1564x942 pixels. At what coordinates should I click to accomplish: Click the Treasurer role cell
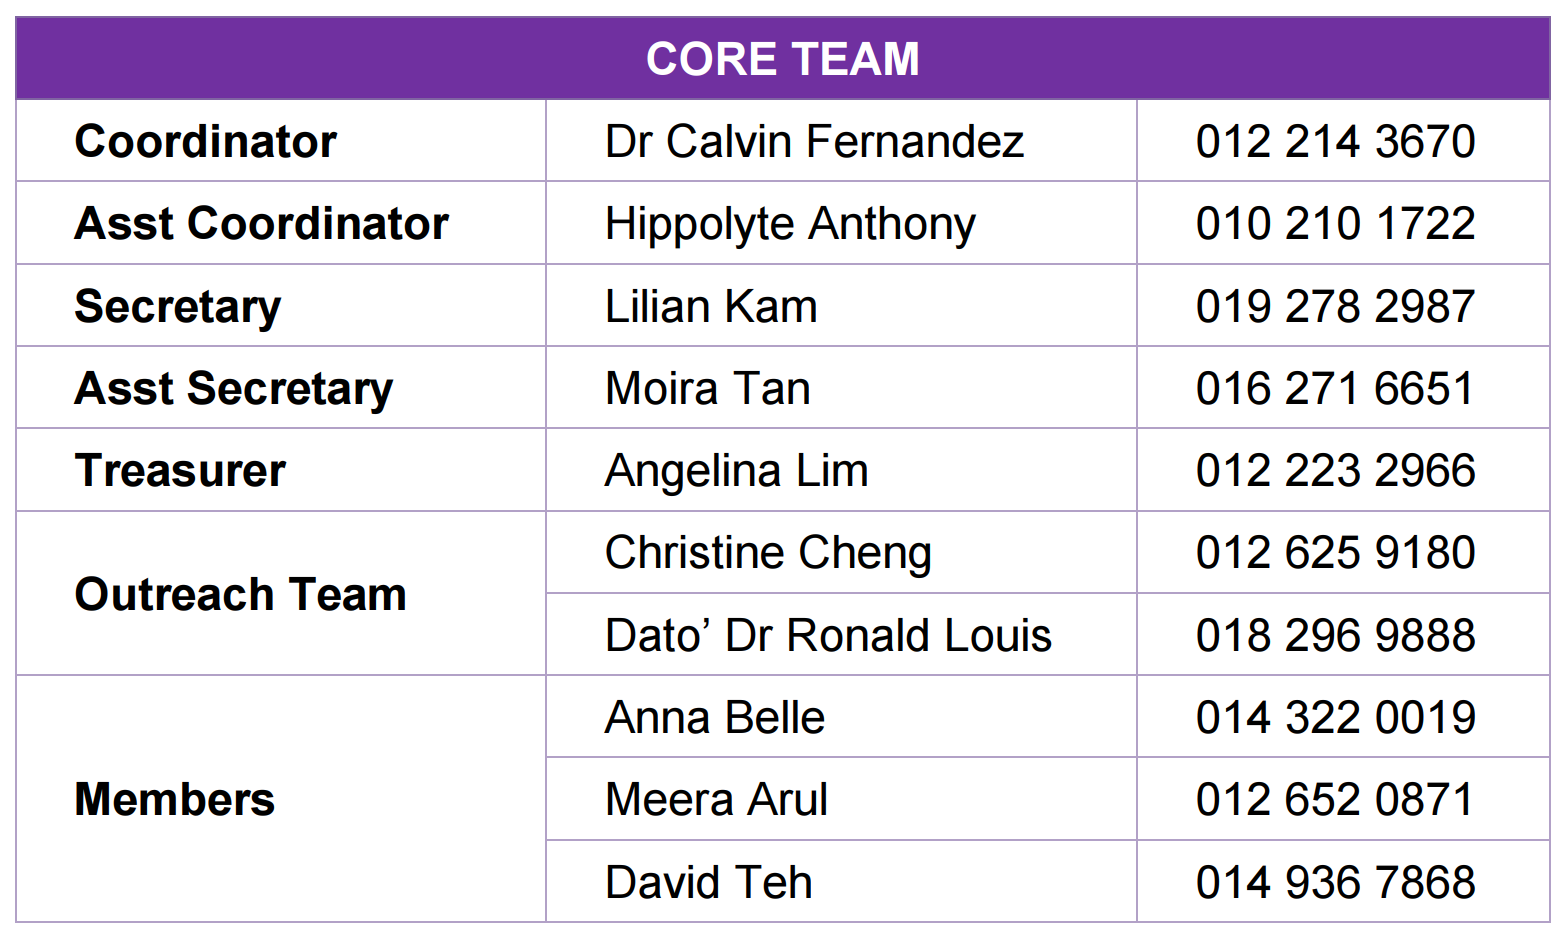[x=180, y=470]
